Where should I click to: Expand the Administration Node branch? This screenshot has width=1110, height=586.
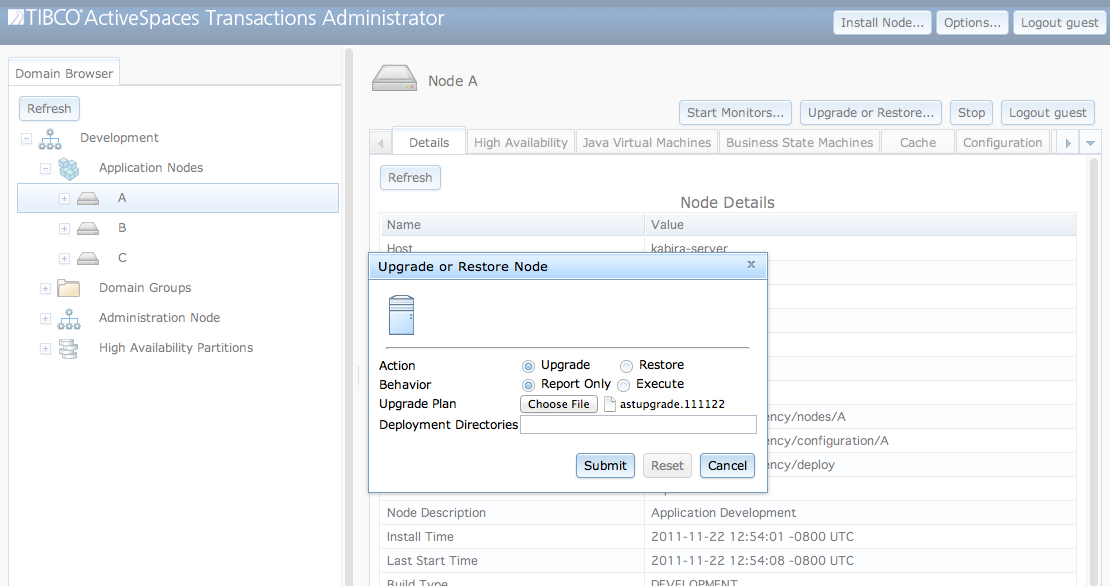45,318
